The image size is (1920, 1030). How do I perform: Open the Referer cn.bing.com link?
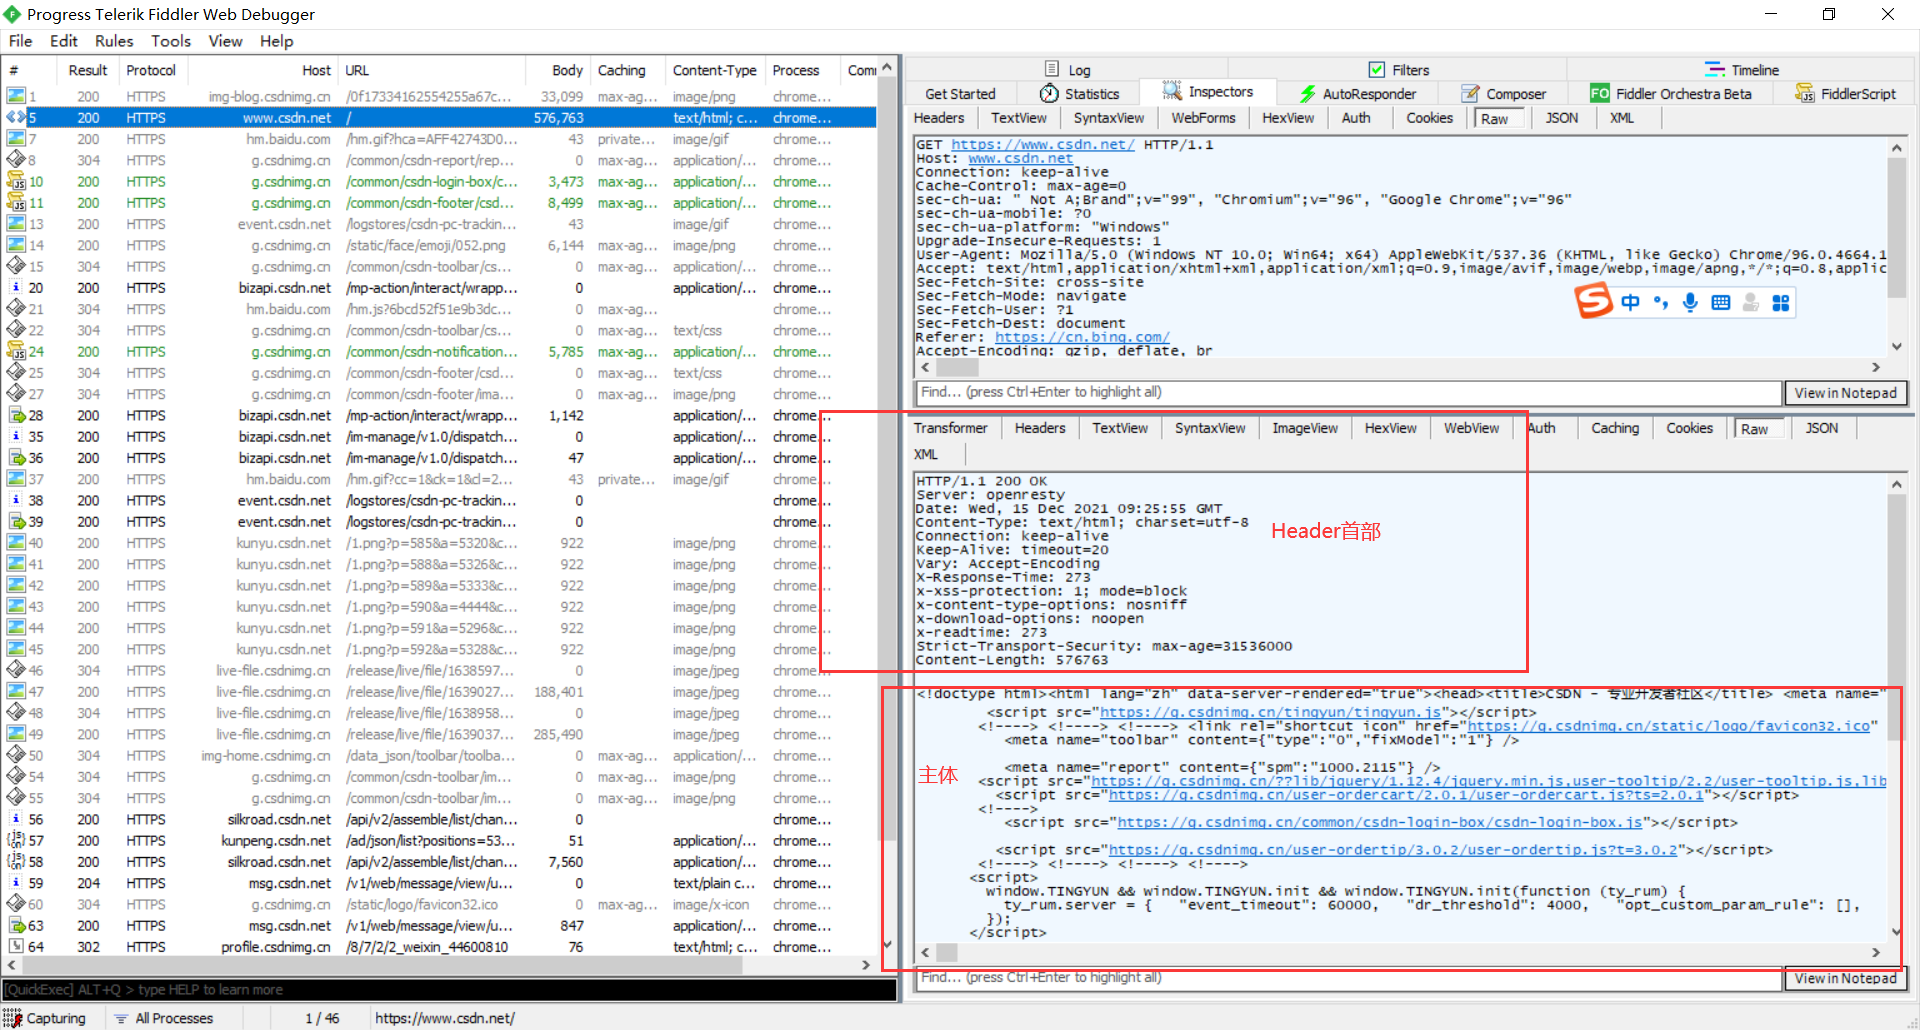pos(1082,337)
